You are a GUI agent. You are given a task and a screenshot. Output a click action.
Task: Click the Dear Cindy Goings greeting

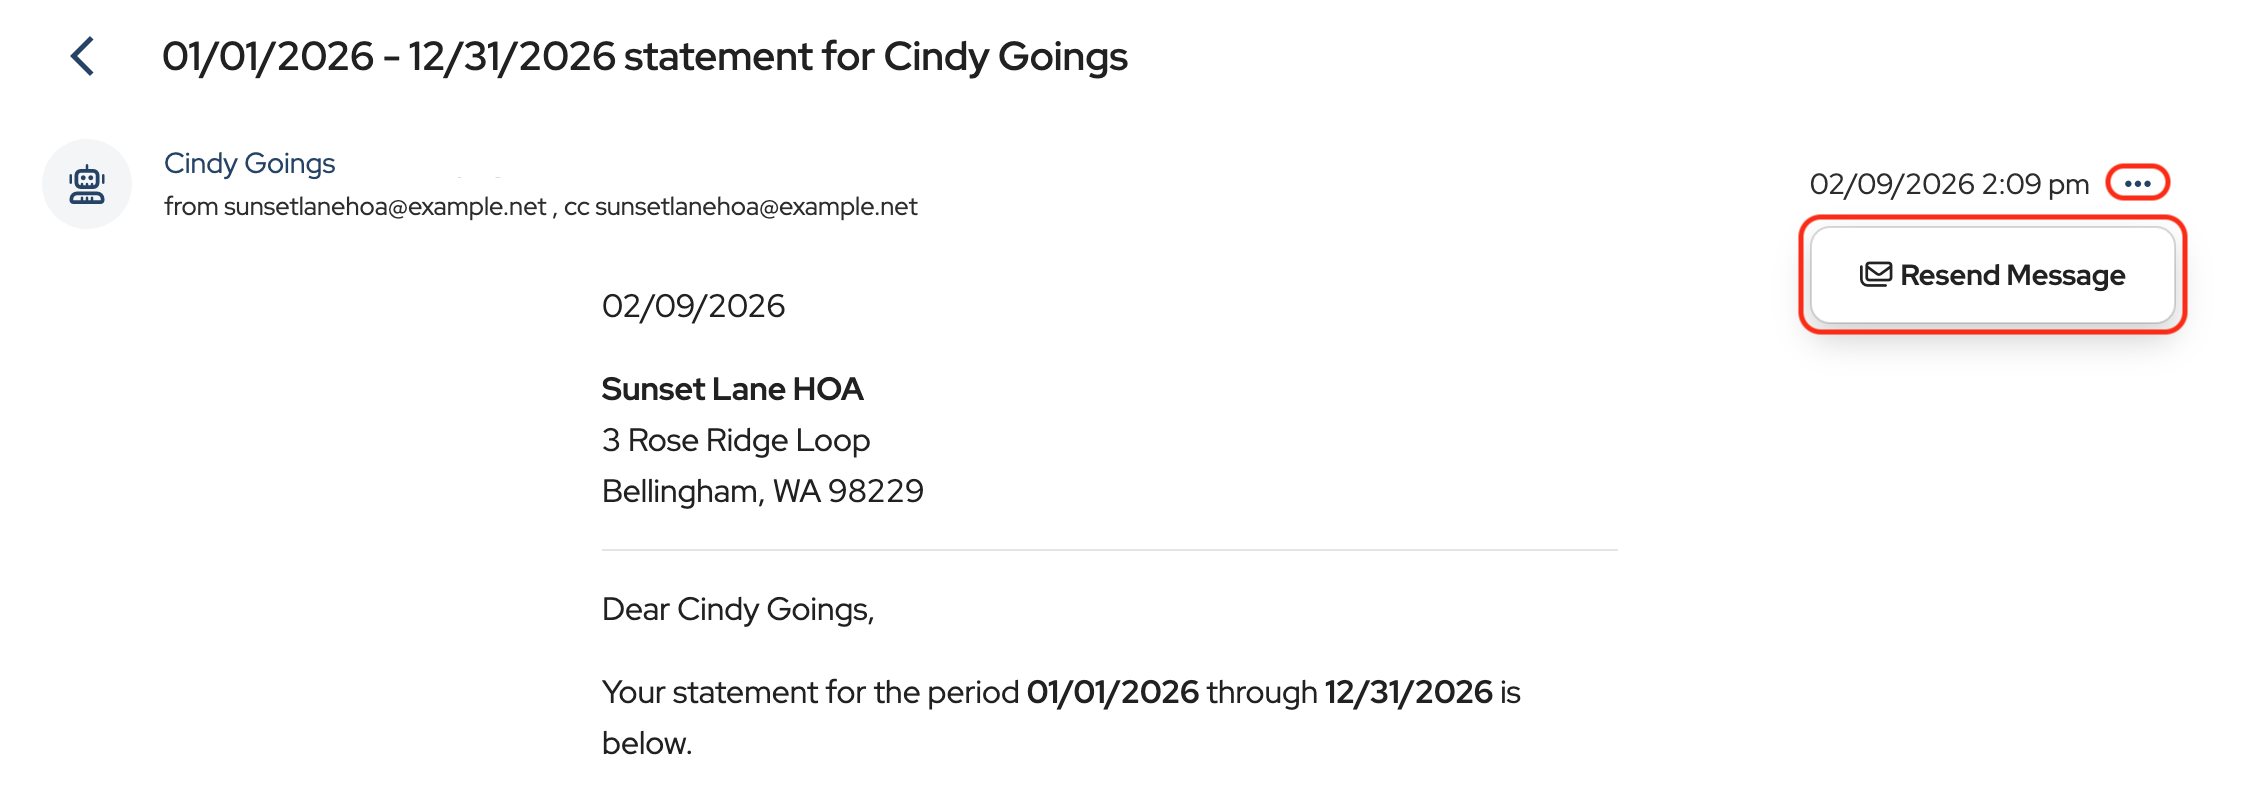pos(737,609)
